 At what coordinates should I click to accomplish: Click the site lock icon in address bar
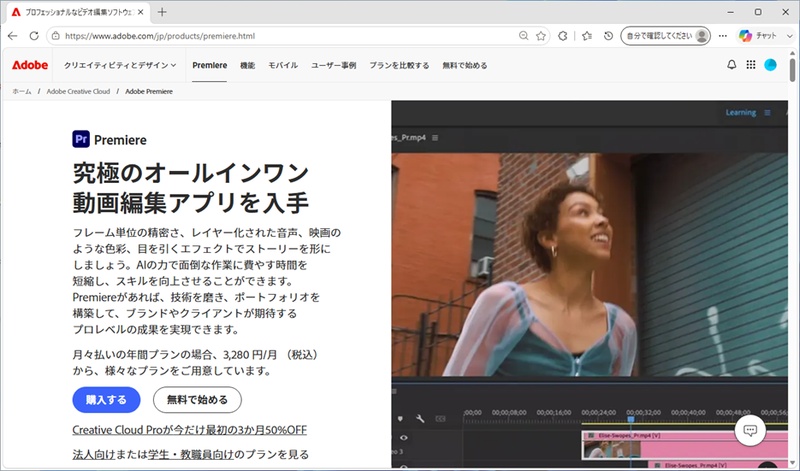[x=56, y=36]
